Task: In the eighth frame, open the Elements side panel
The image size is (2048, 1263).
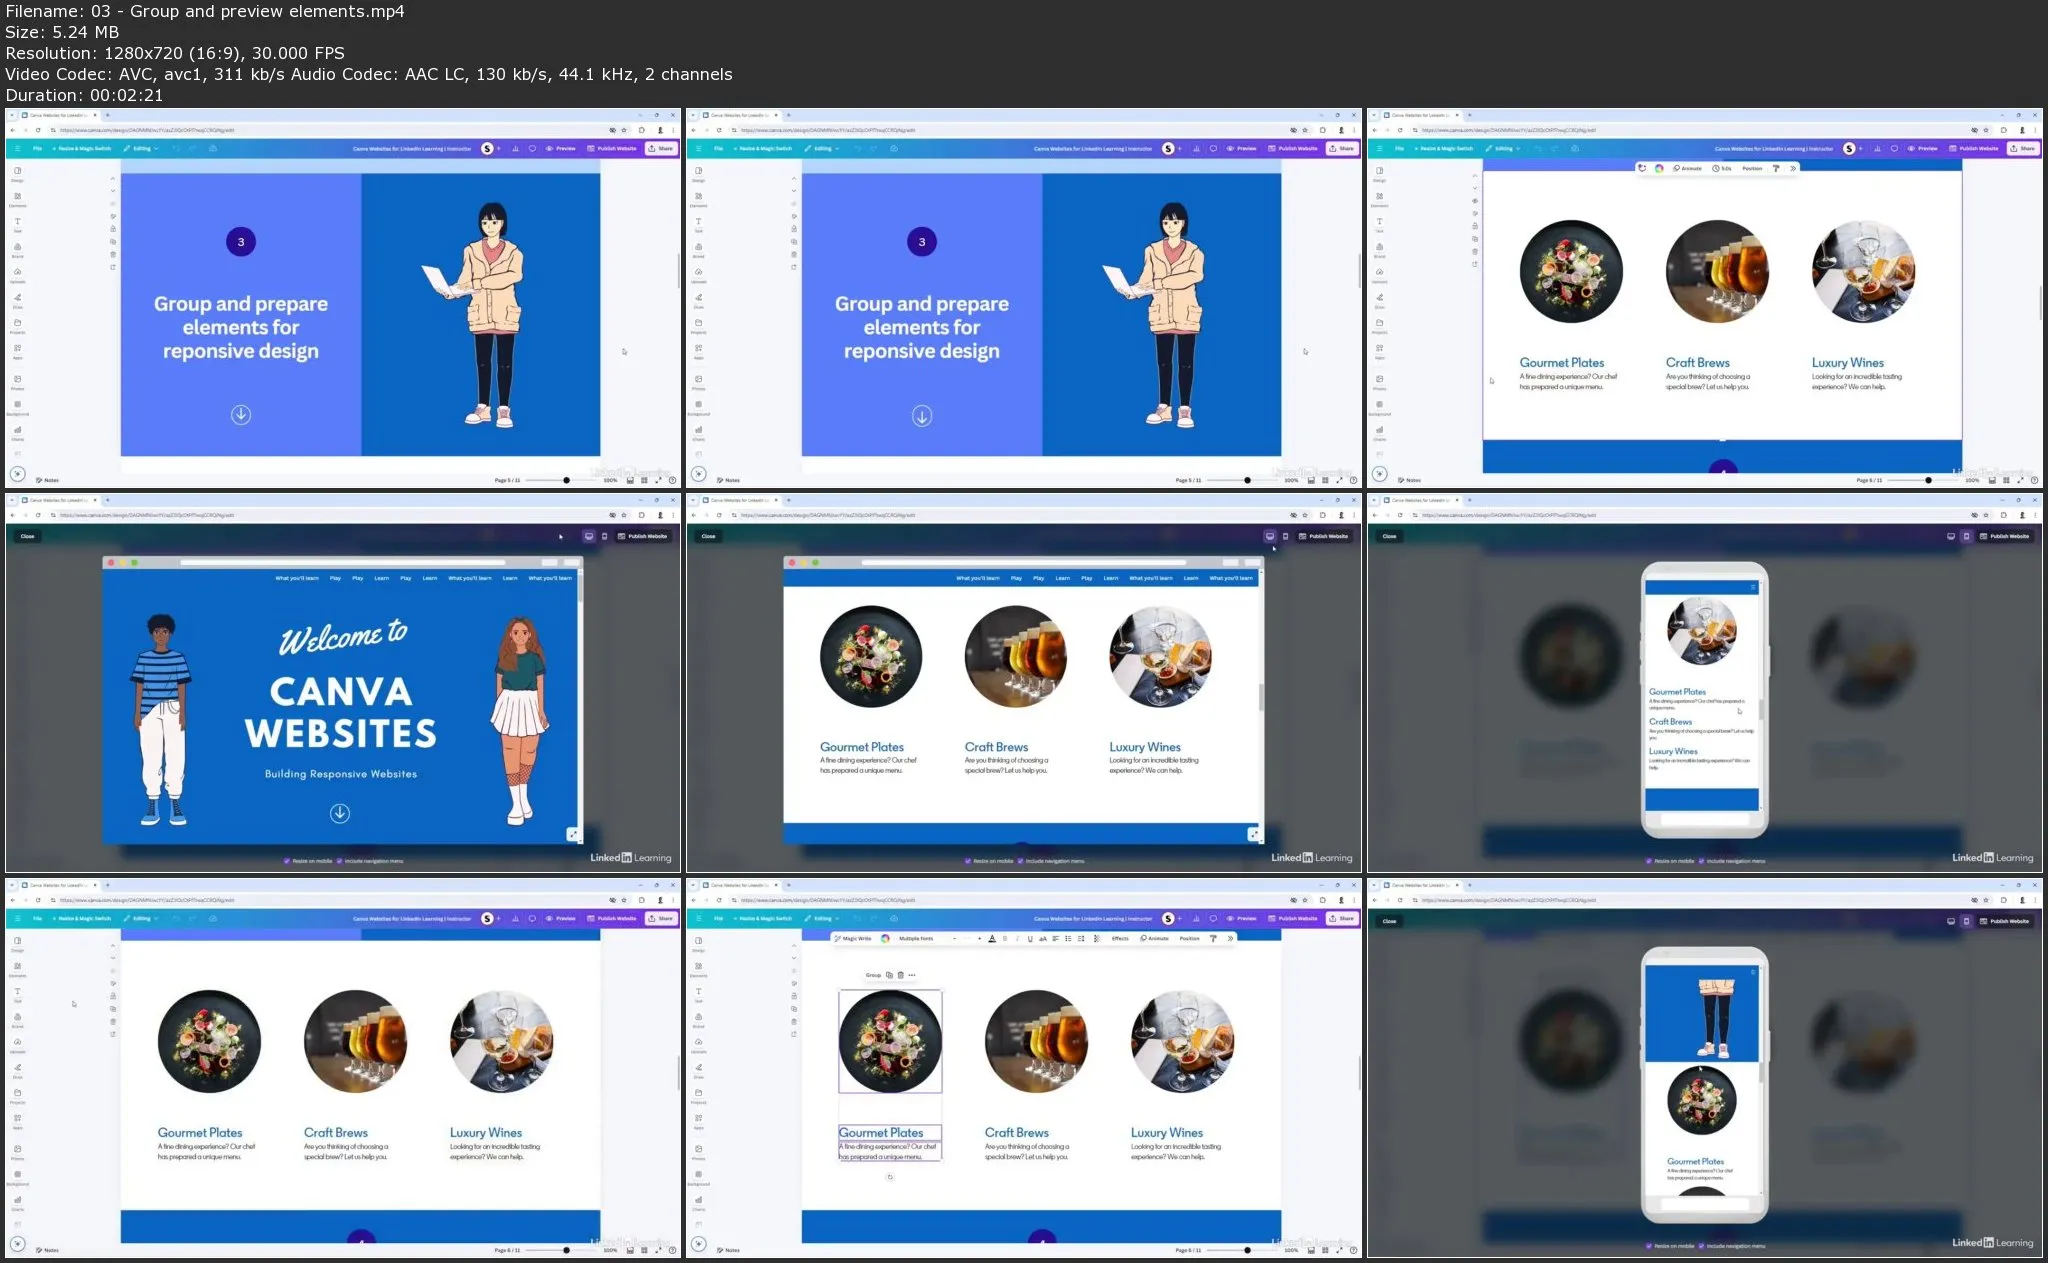Action: tap(698, 969)
